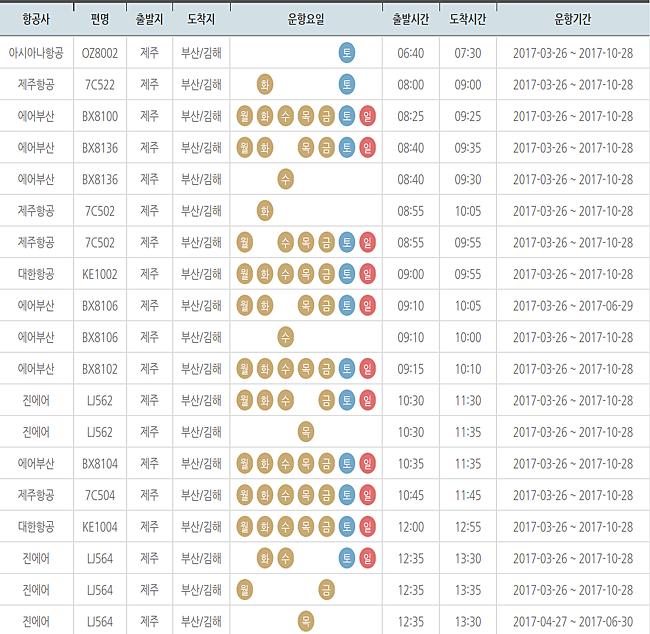Screen dimensions: 650x634
Task: Sort by the 출발시간 column header
Action: (x=410, y=19)
